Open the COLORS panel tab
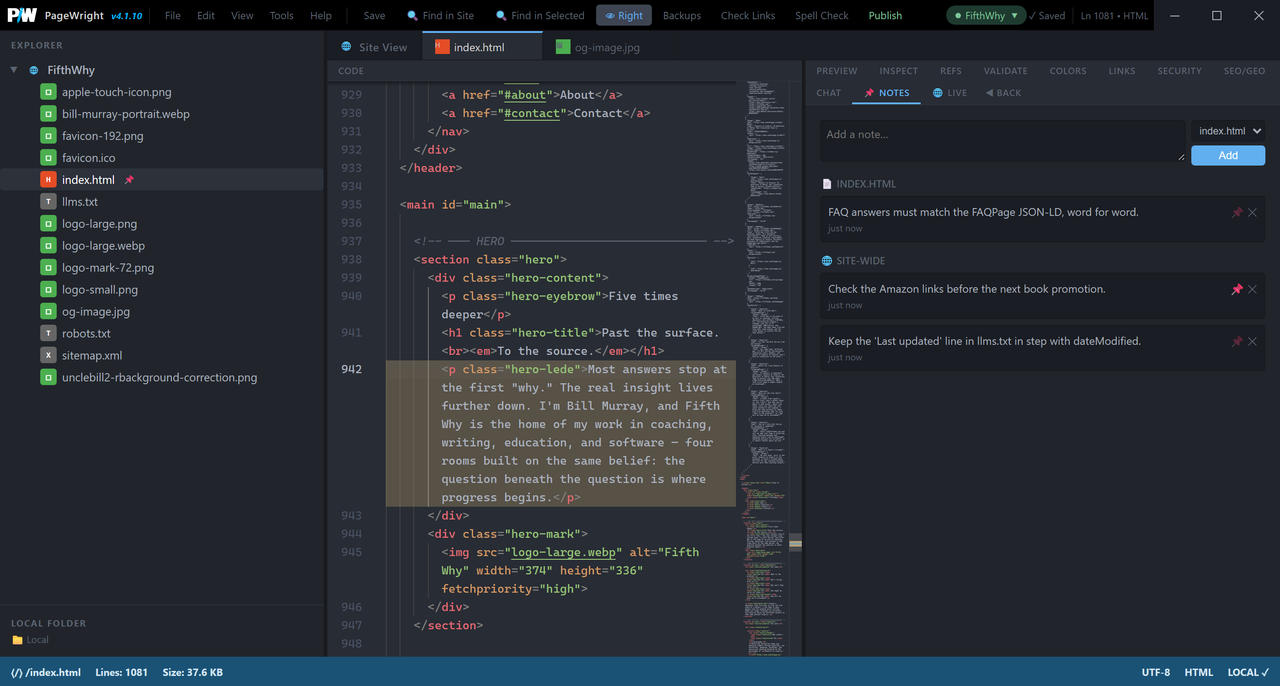The width and height of the screenshot is (1280, 686). [x=1068, y=71]
